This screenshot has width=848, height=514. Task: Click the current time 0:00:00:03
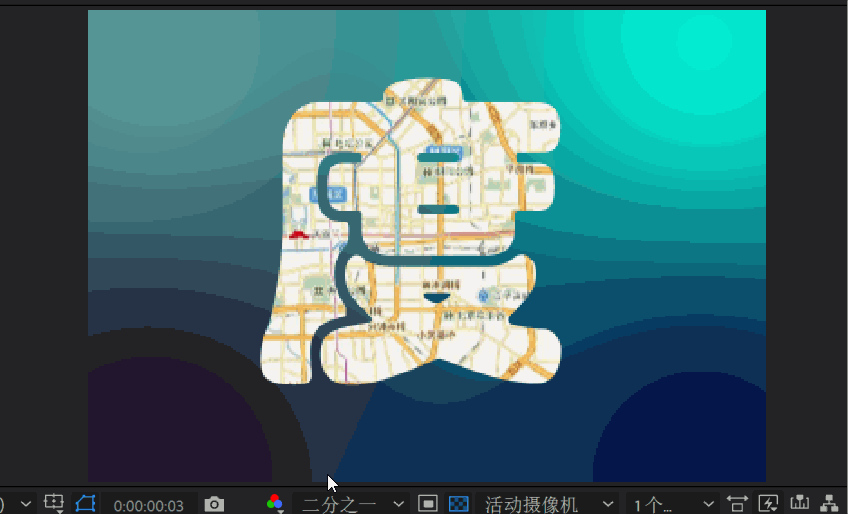point(149,506)
